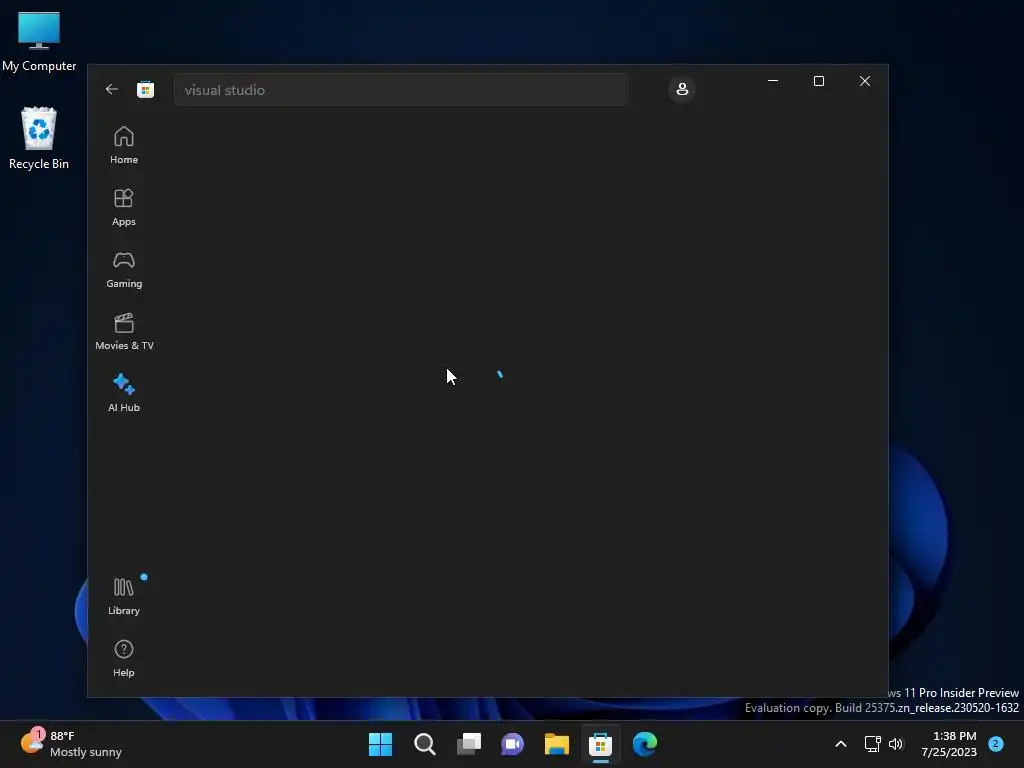The width and height of the screenshot is (1024, 768).
Task: Click the Microsoft Store taskbar icon
Action: tap(600, 744)
